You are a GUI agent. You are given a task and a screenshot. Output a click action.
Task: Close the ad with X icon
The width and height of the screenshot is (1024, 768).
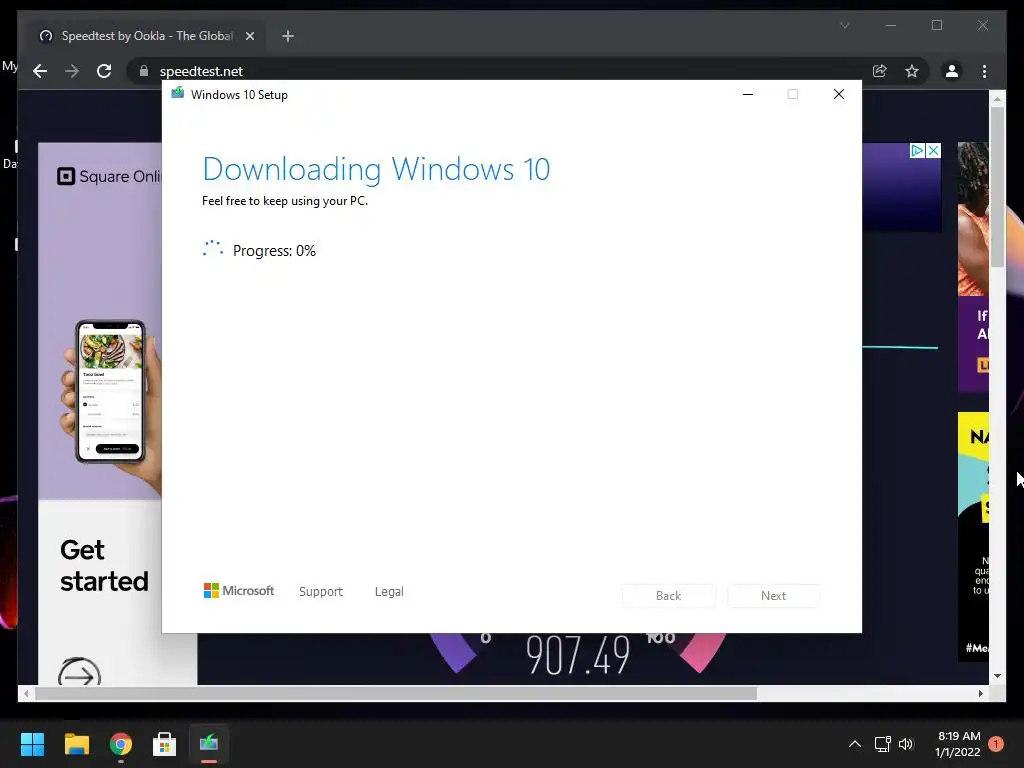tap(934, 151)
